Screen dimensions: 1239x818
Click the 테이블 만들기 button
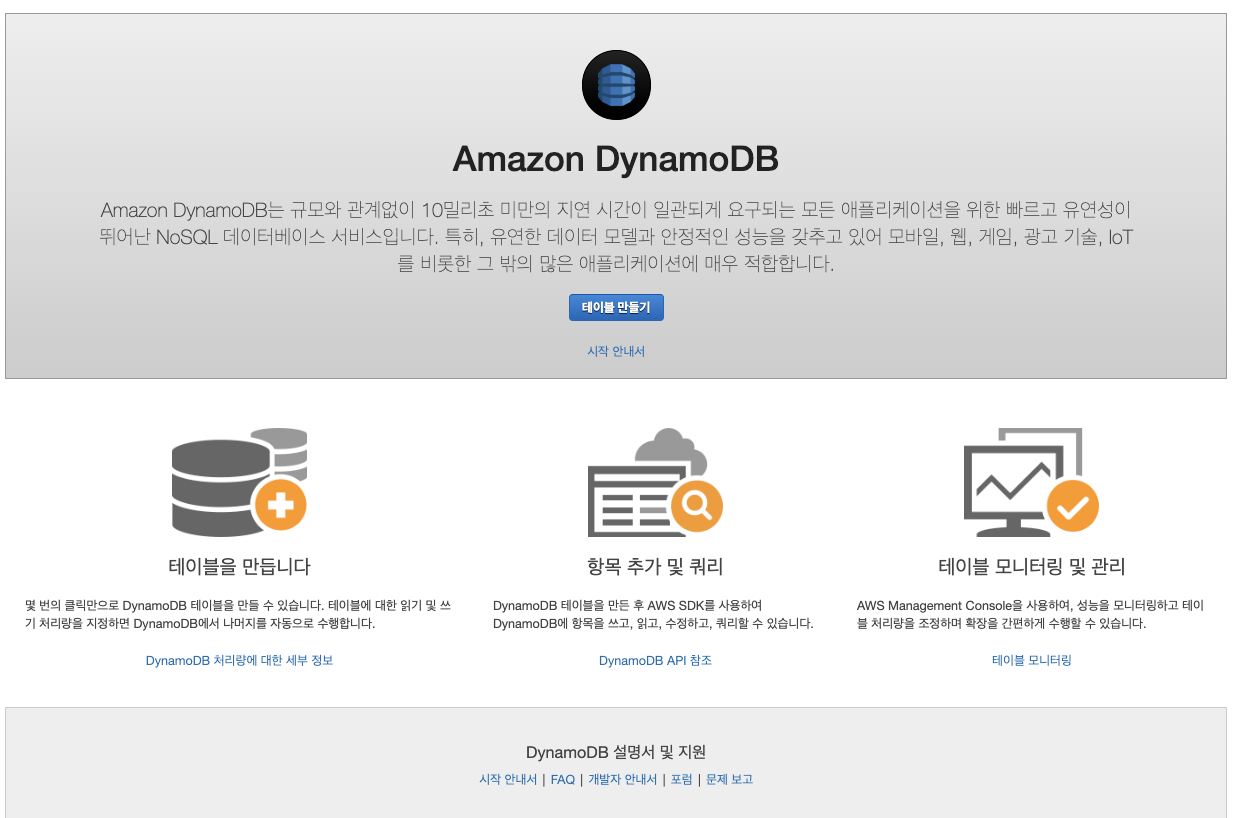point(616,308)
